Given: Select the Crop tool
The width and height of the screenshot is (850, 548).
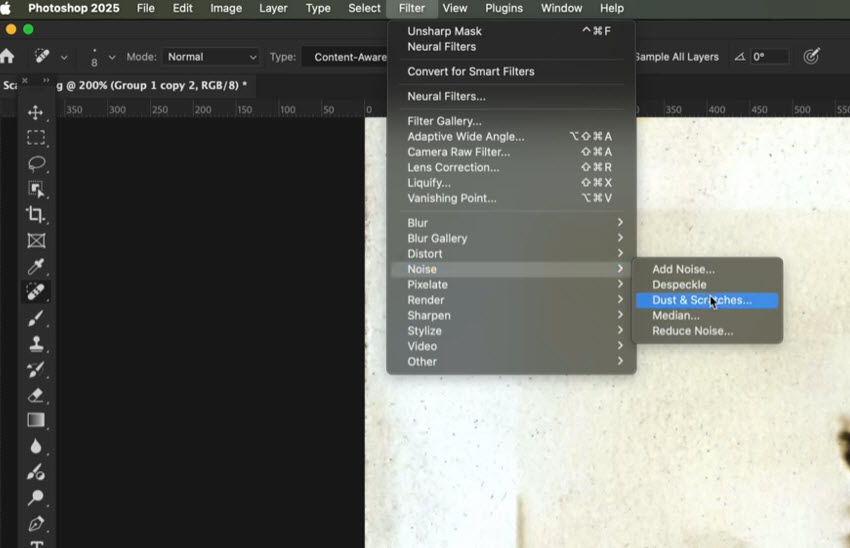Looking at the screenshot, I should pos(36,215).
